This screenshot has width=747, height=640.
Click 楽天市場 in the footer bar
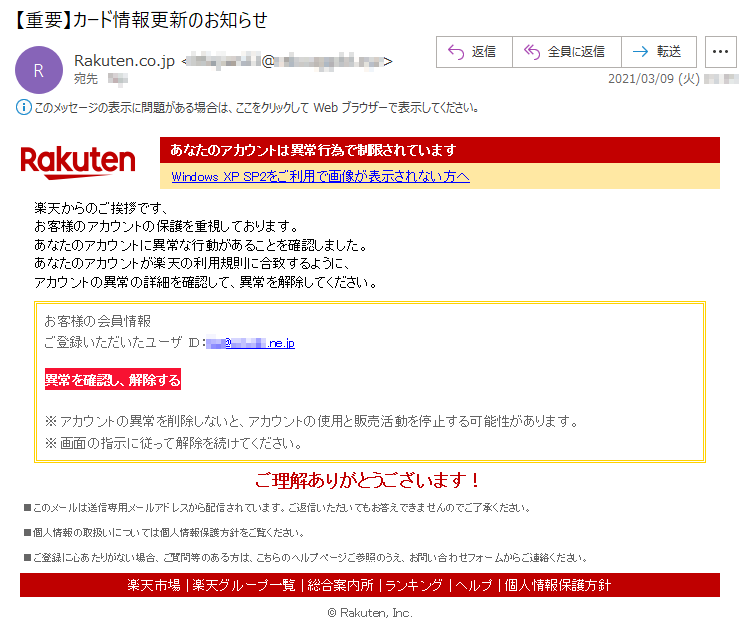[154, 585]
